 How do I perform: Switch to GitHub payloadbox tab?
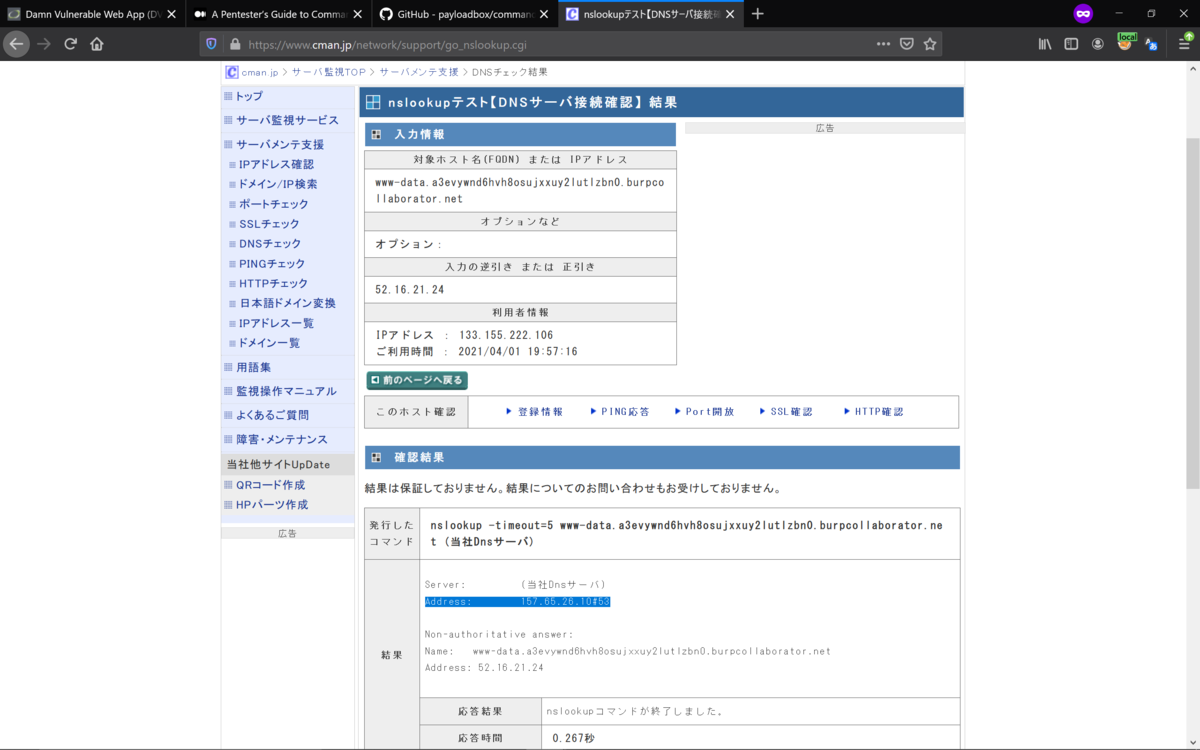tap(465, 14)
